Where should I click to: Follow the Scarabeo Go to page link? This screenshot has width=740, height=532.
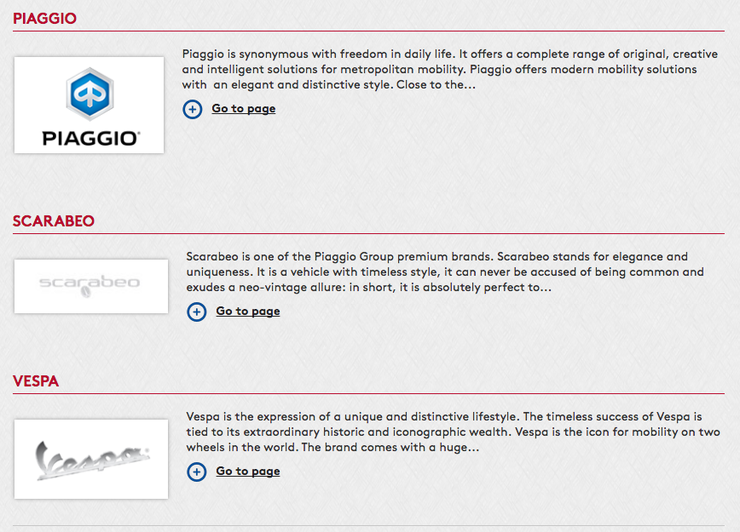pyautogui.click(x=248, y=311)
